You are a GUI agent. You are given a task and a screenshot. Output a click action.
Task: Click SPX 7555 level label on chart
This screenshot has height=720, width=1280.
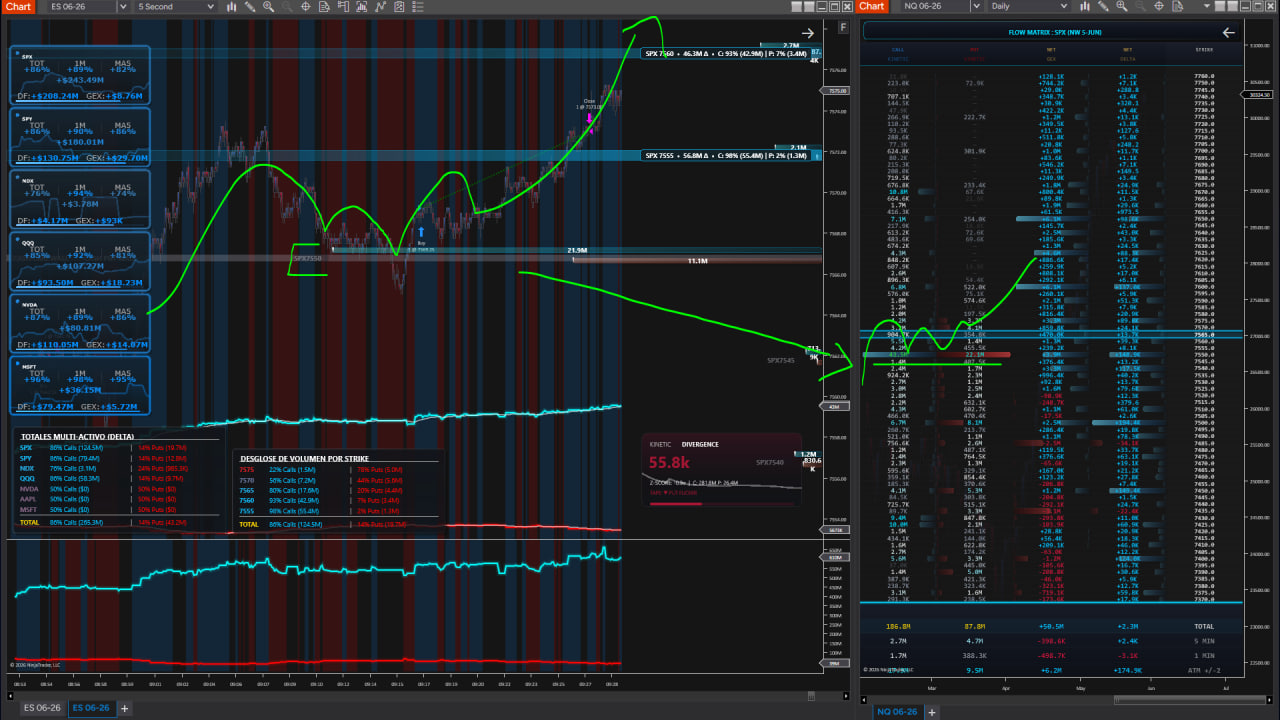point(725,155)
